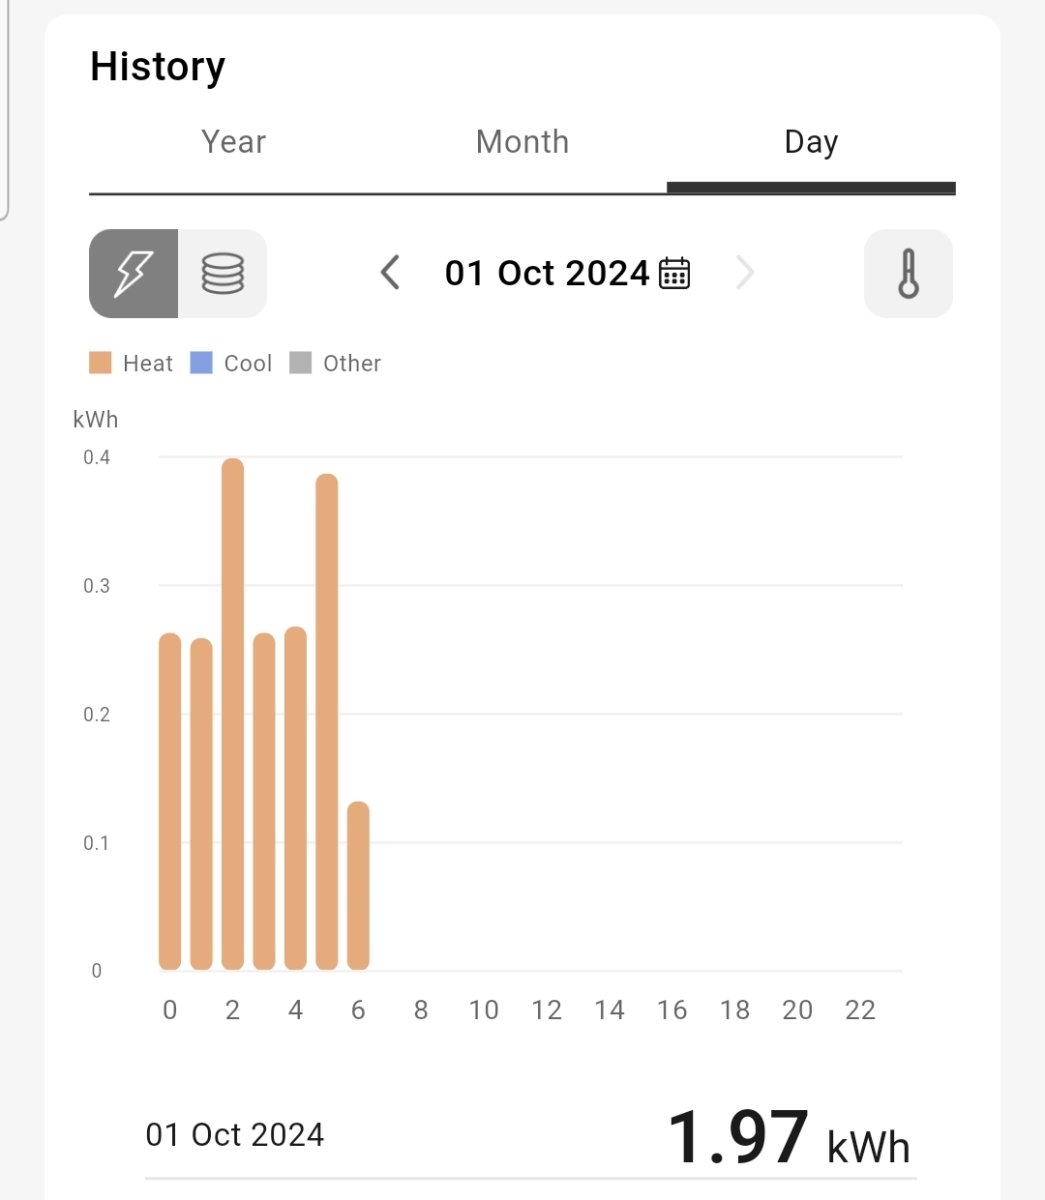Viewport: 1045px width, 1200px height.
Task: Select the energy lightning bolt view
Action: pyautogui.click(x=133, y=273)
